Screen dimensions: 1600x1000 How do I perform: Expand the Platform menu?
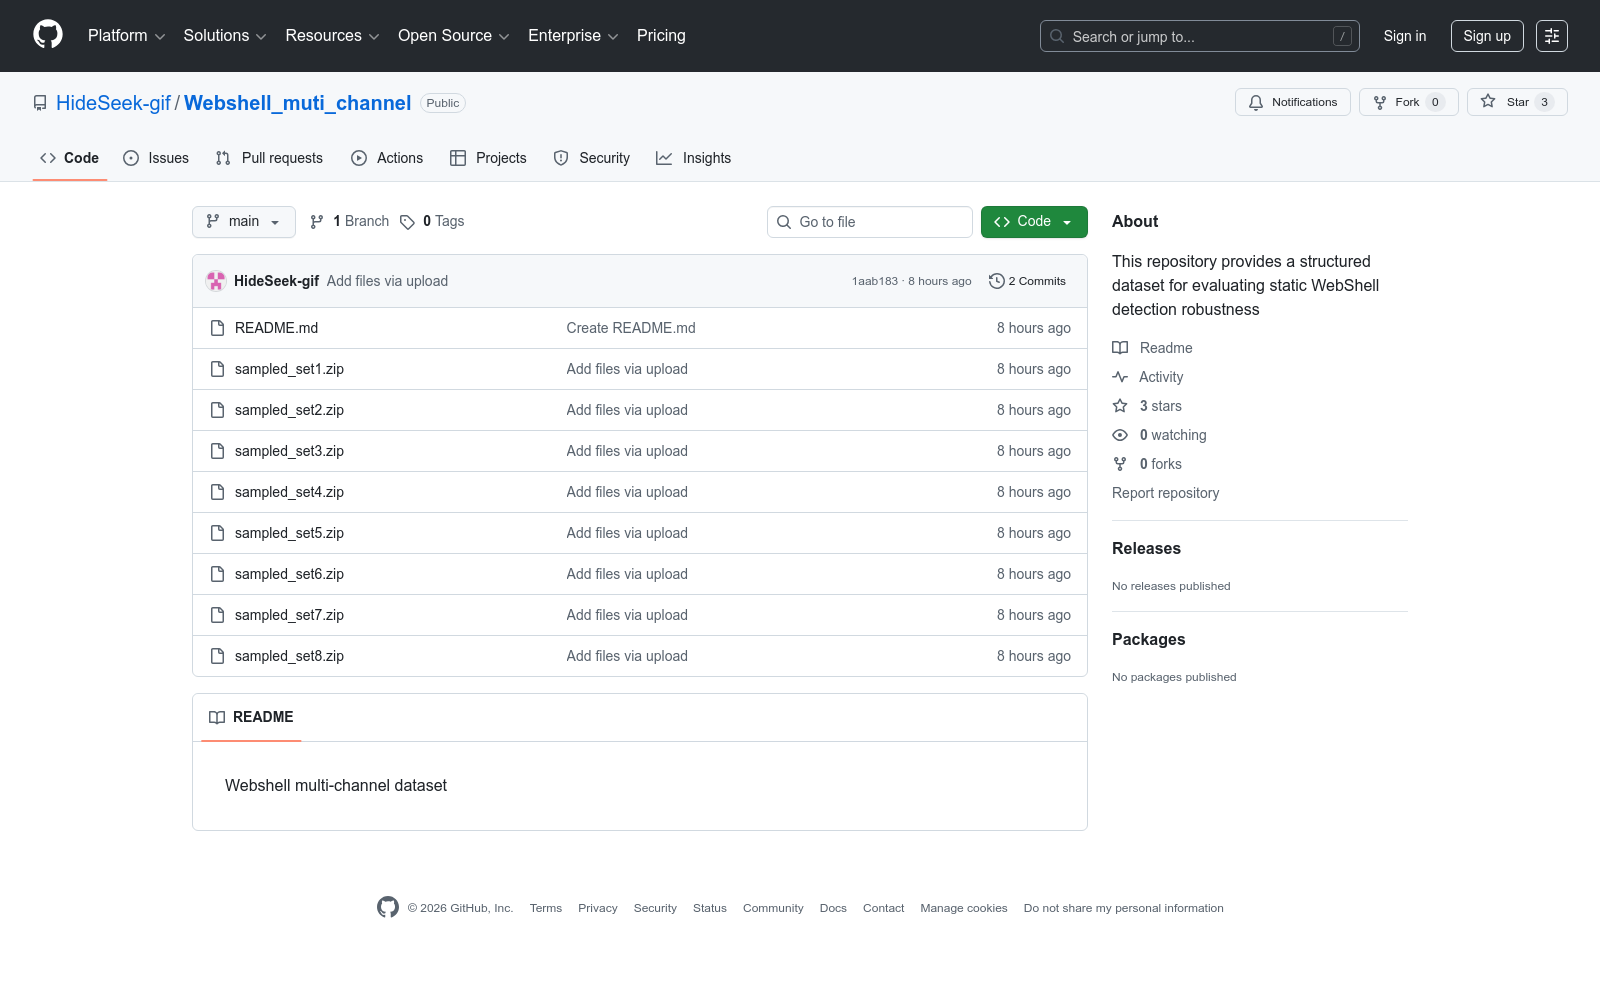(x=126, y=36)
